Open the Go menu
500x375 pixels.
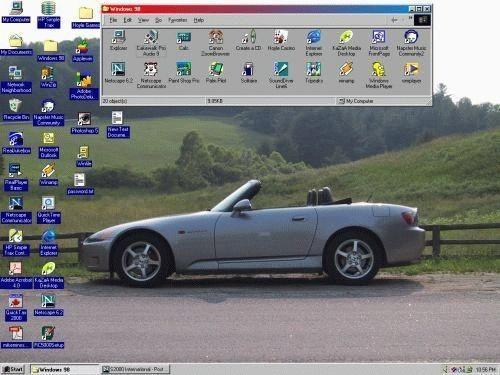point(158,20)
